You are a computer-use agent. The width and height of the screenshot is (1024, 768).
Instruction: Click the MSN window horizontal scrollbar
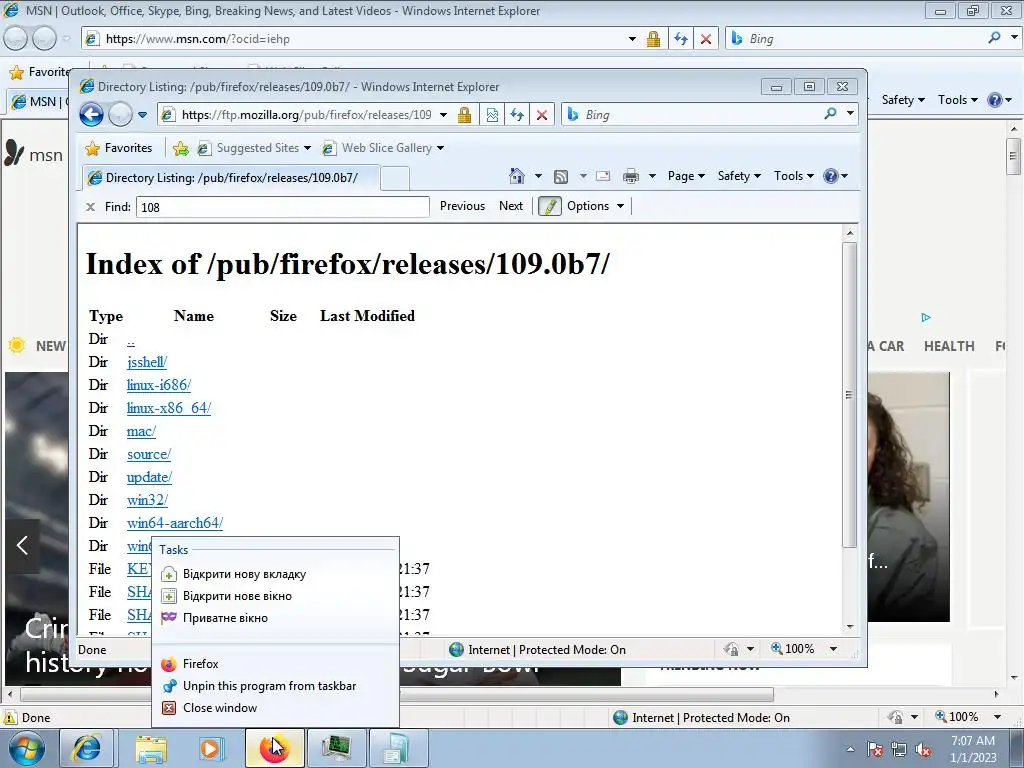click(x=397, y=694)
